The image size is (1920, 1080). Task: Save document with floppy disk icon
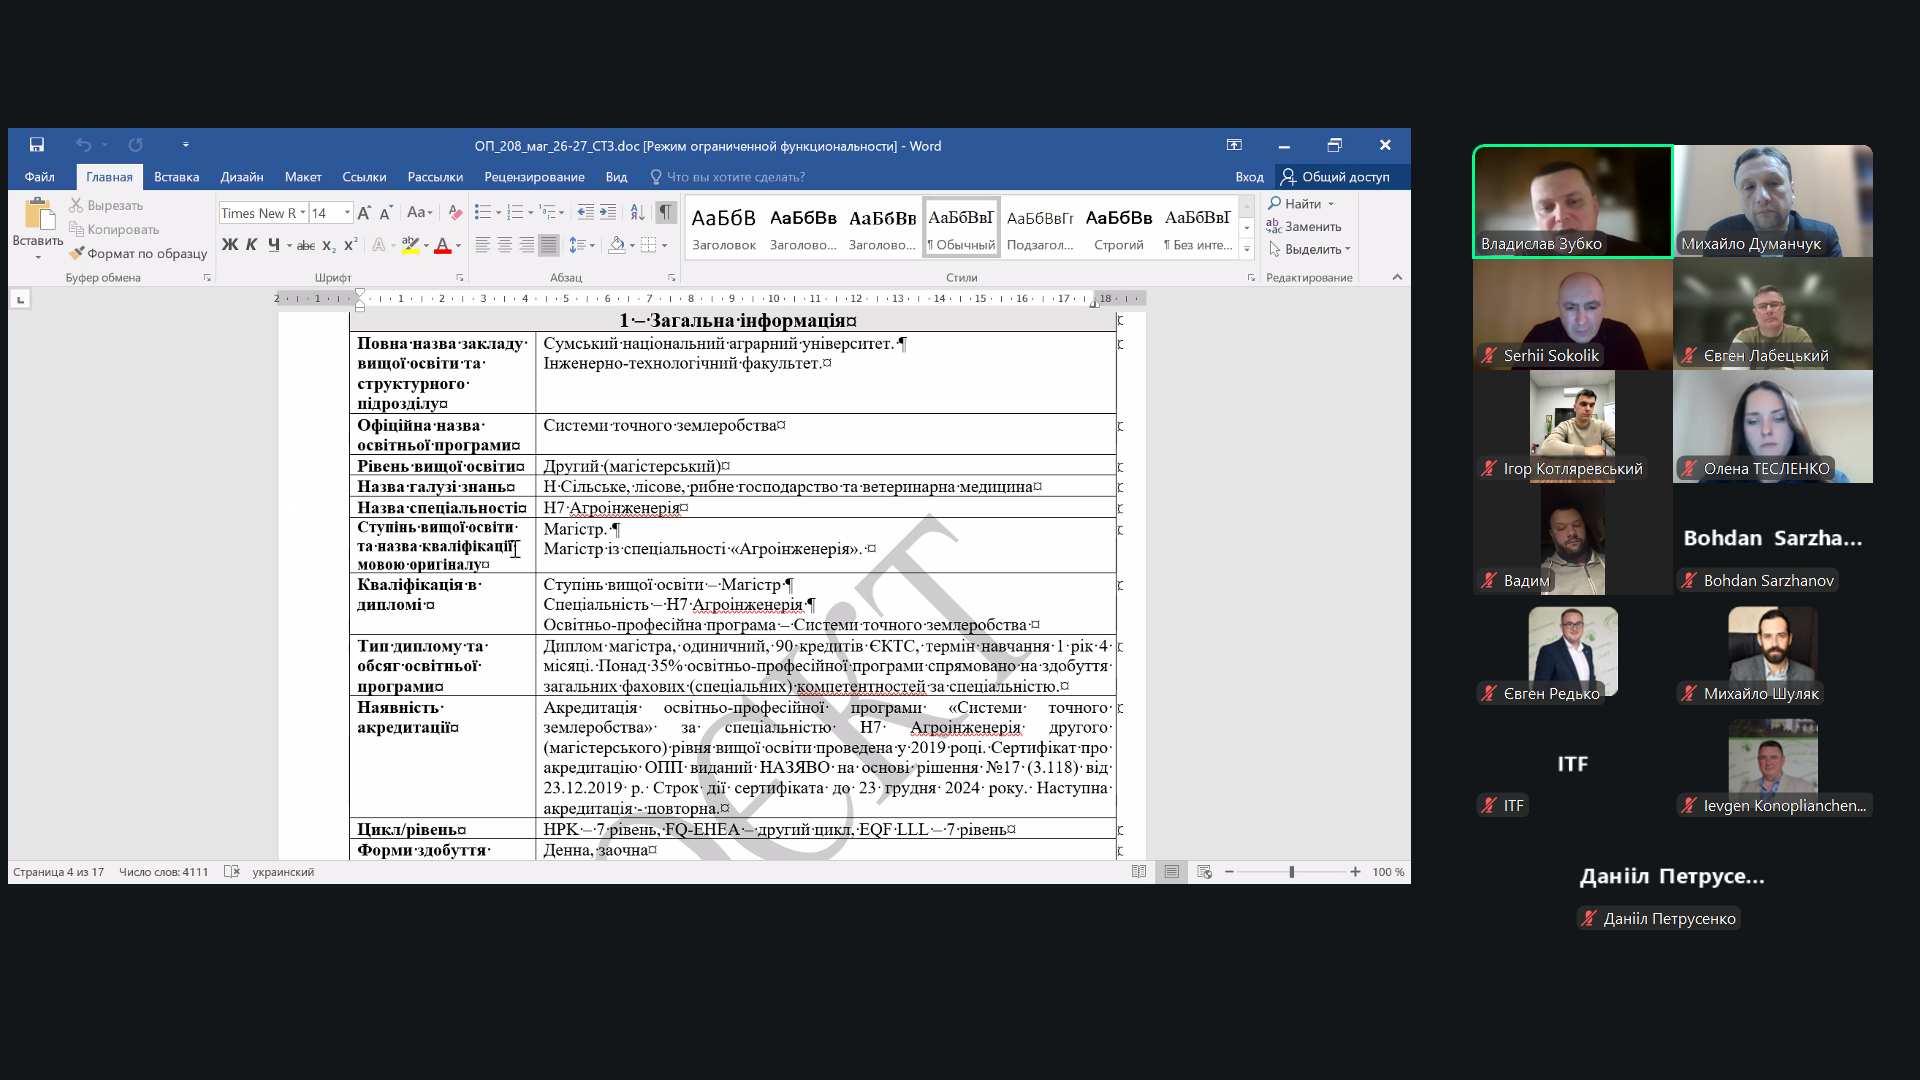click(x=37, y=145)
